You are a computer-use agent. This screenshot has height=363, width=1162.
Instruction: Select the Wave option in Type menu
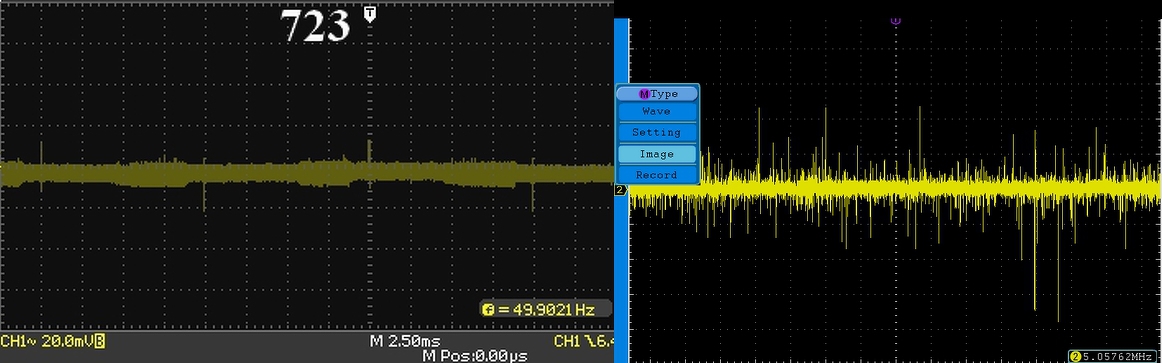tap(657, 111)
